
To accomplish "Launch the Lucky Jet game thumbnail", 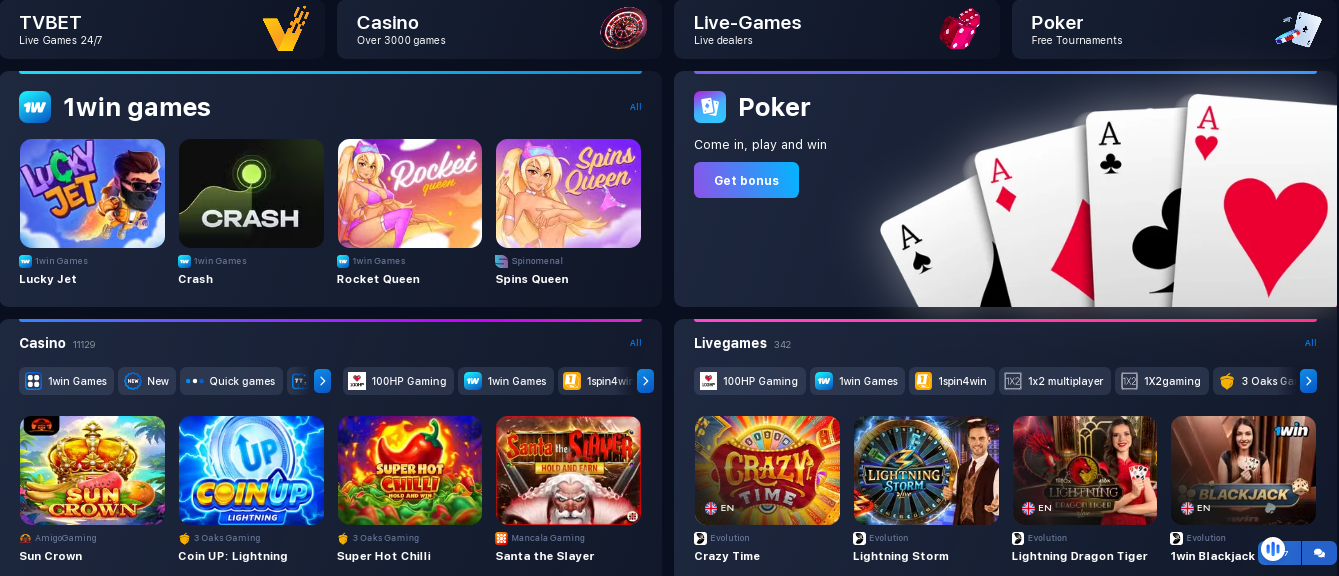I will click(92, 193).
